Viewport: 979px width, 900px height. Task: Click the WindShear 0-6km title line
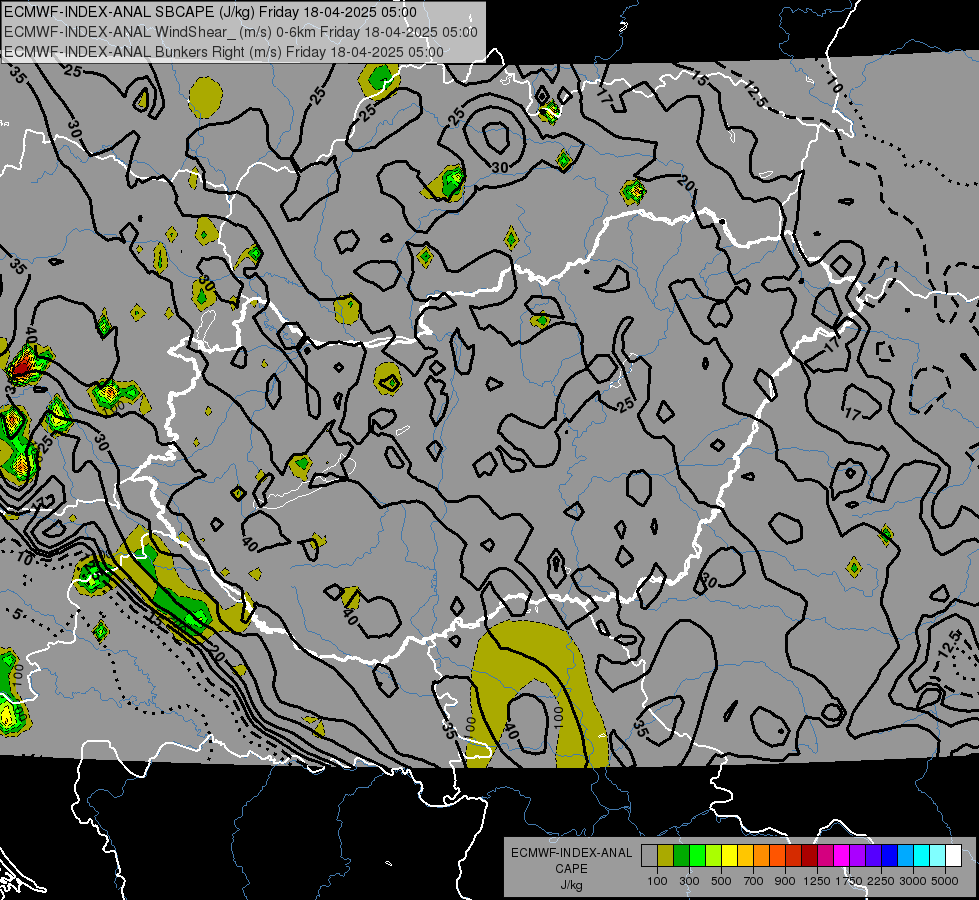click(x=240, y=32)
